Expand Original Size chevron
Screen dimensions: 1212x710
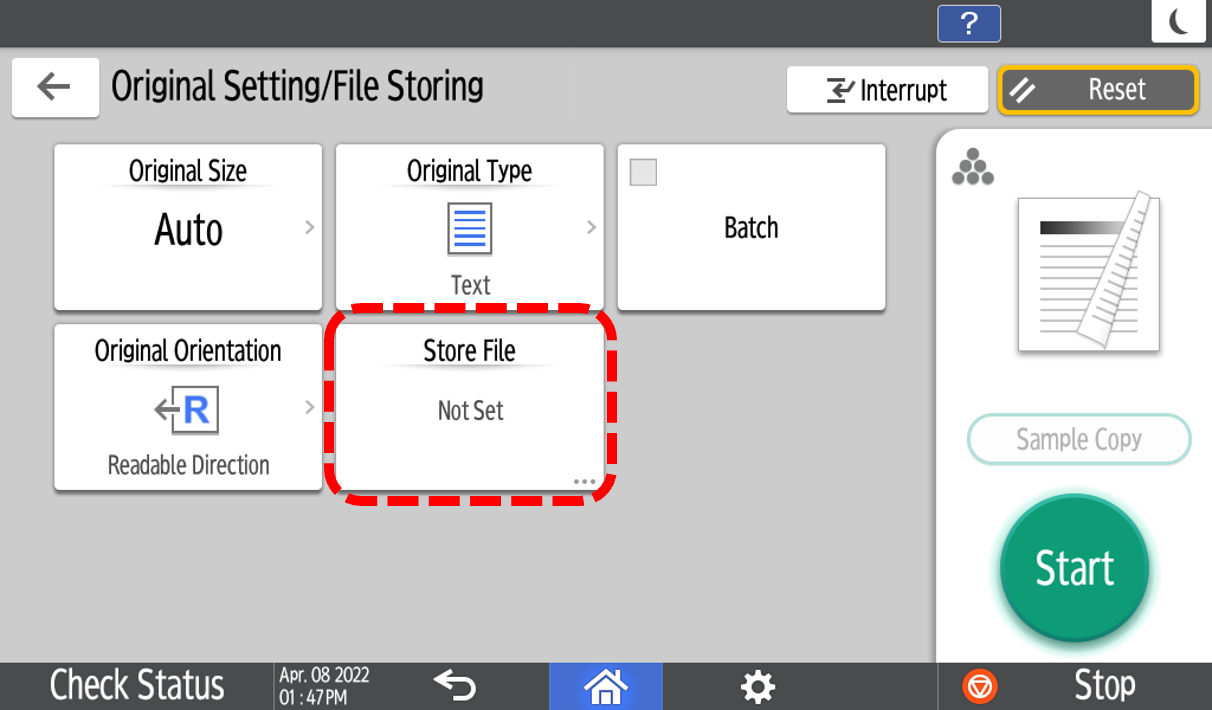coord(309,228)
